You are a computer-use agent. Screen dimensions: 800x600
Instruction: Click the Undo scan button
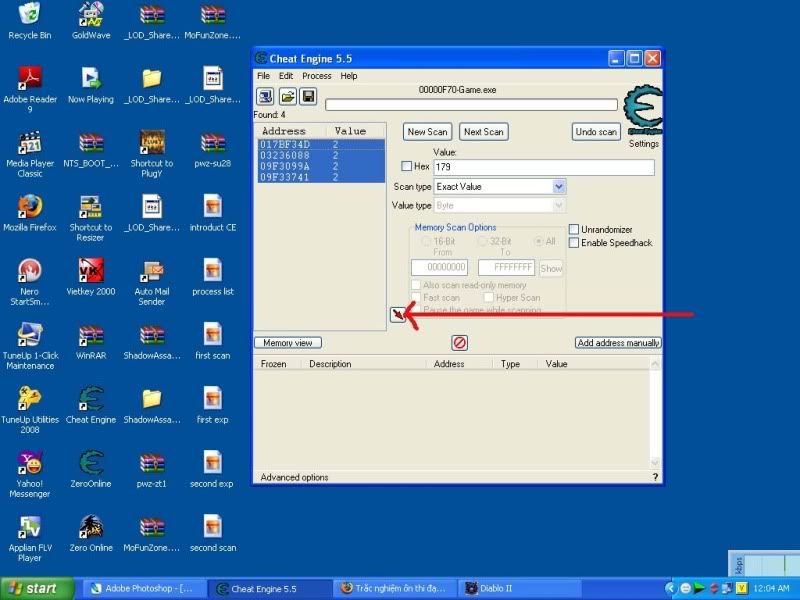coord(596,132)
